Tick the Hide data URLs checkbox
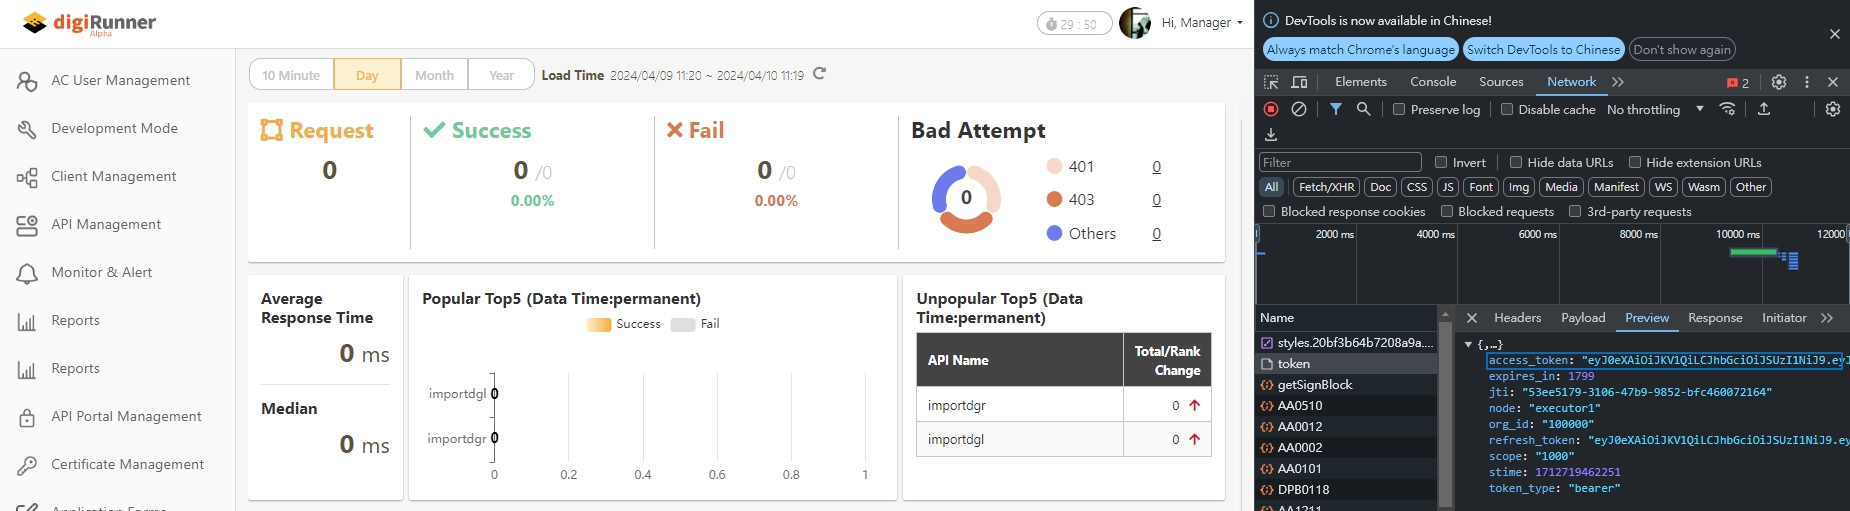This screenshot has height=511, width=1850. [x=1516, y=162]
